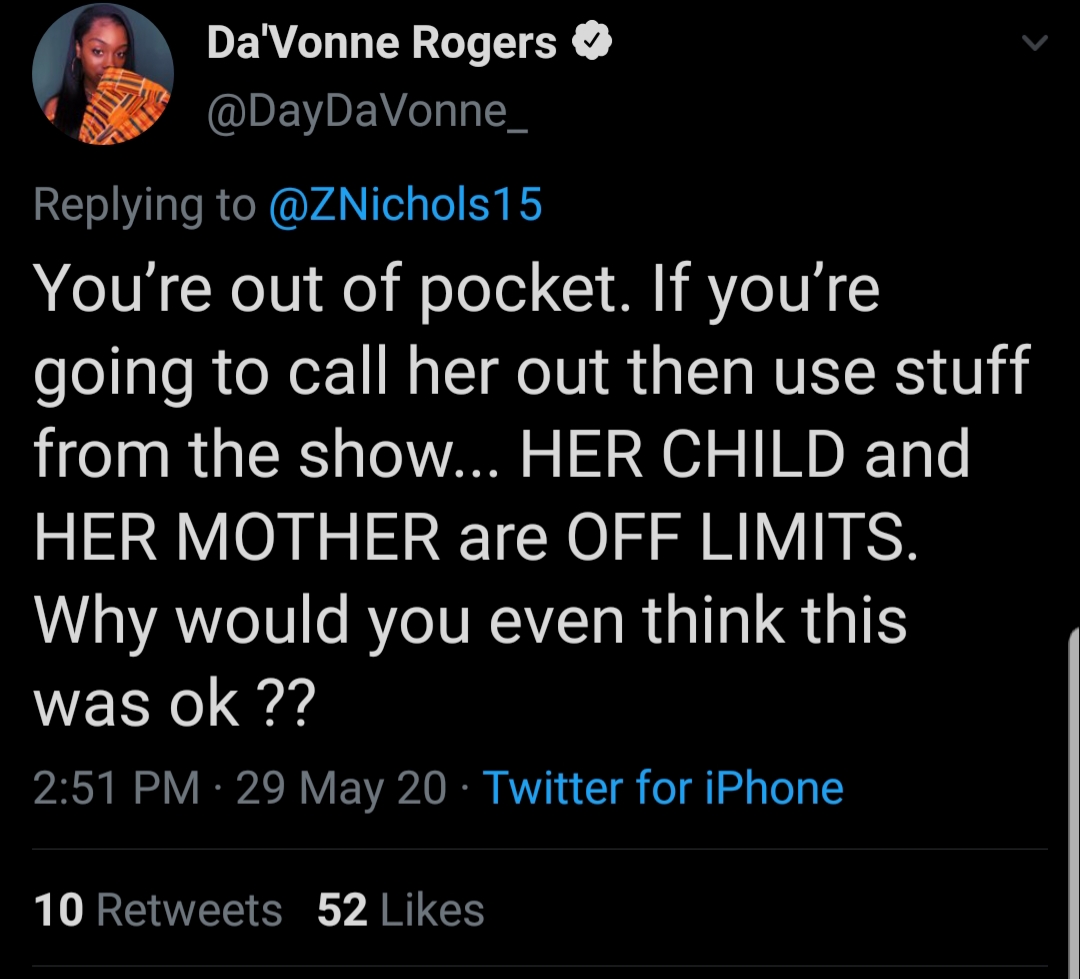Open the @ZNichols15 mention link
This screenshot has width=1080, height=979.
coord(406,205)
